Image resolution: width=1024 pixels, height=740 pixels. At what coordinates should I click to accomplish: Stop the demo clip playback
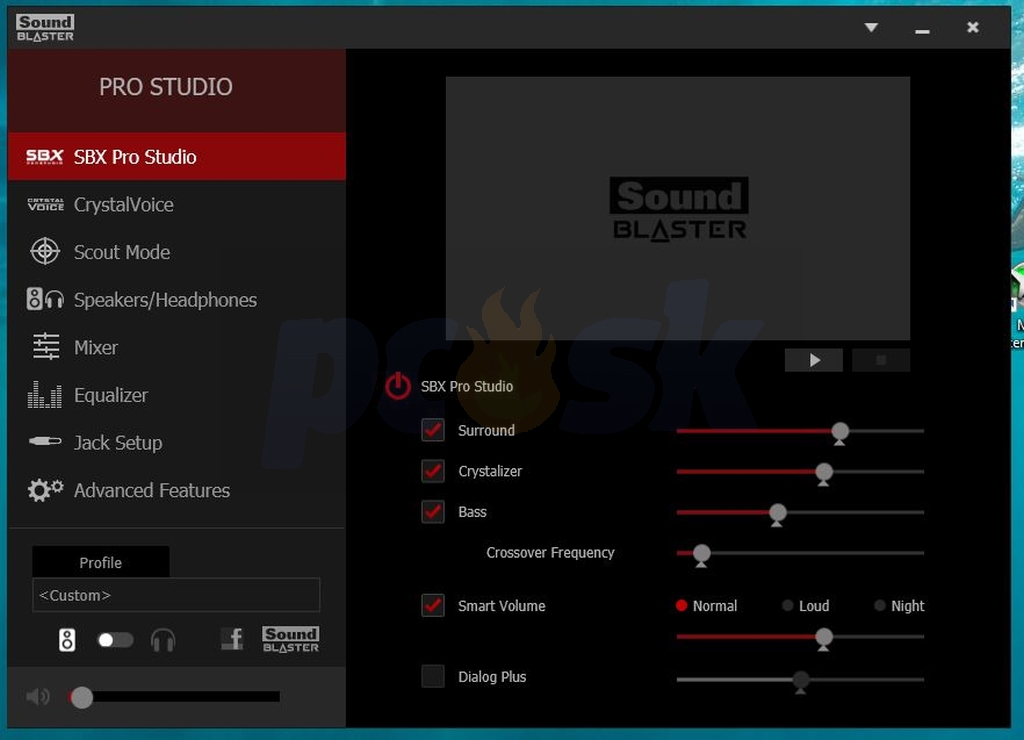coord(881,360)
